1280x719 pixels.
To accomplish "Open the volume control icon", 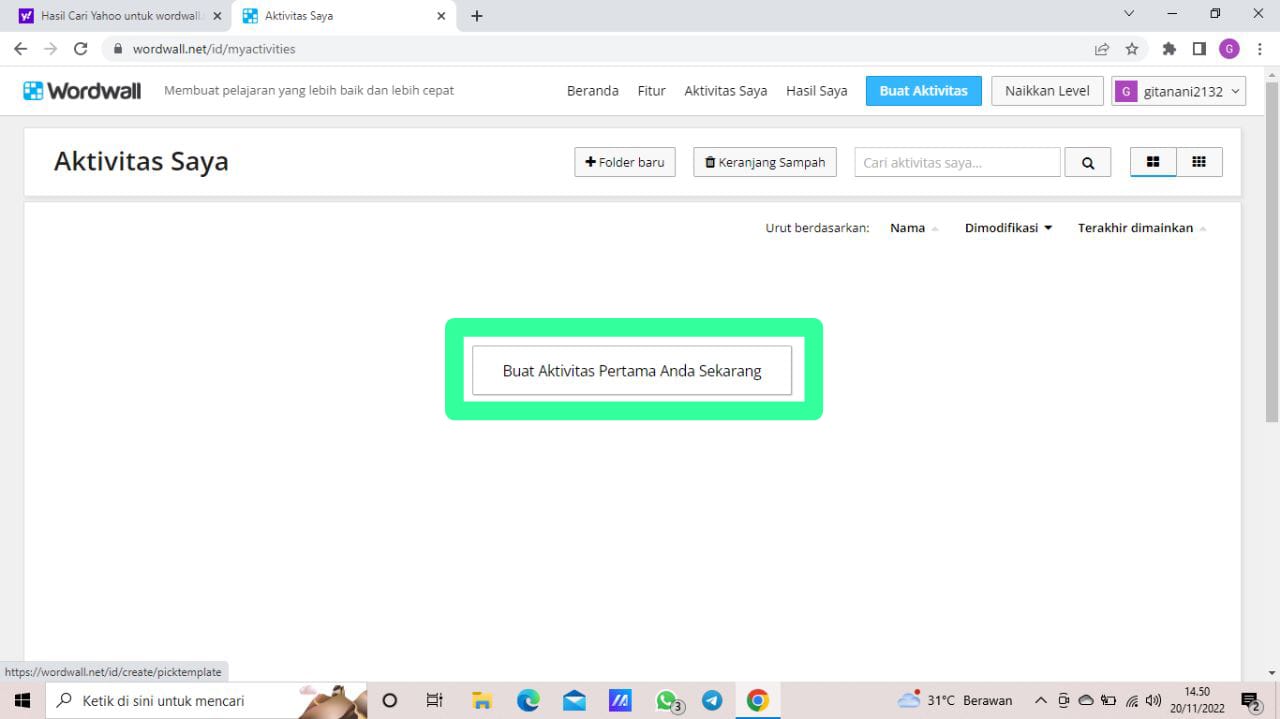I will pyautogui.click(x=1153, y=700).
